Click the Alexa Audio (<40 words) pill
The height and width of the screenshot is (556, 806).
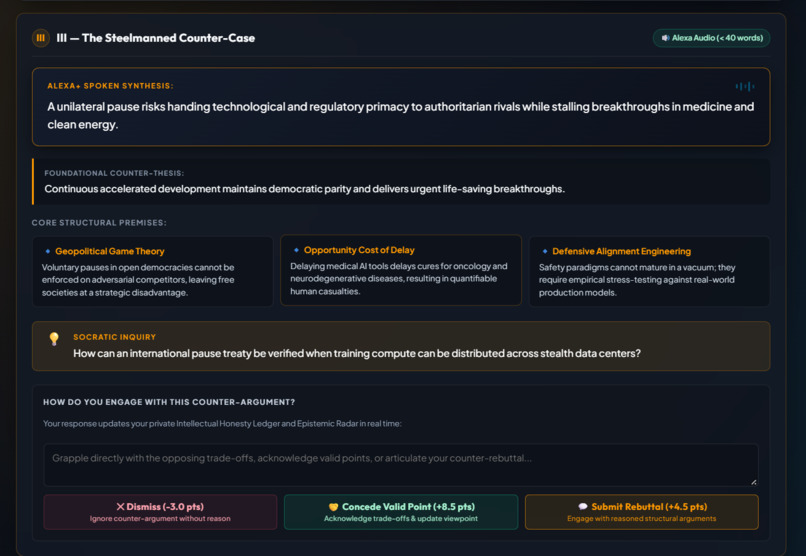pos(711,38)
